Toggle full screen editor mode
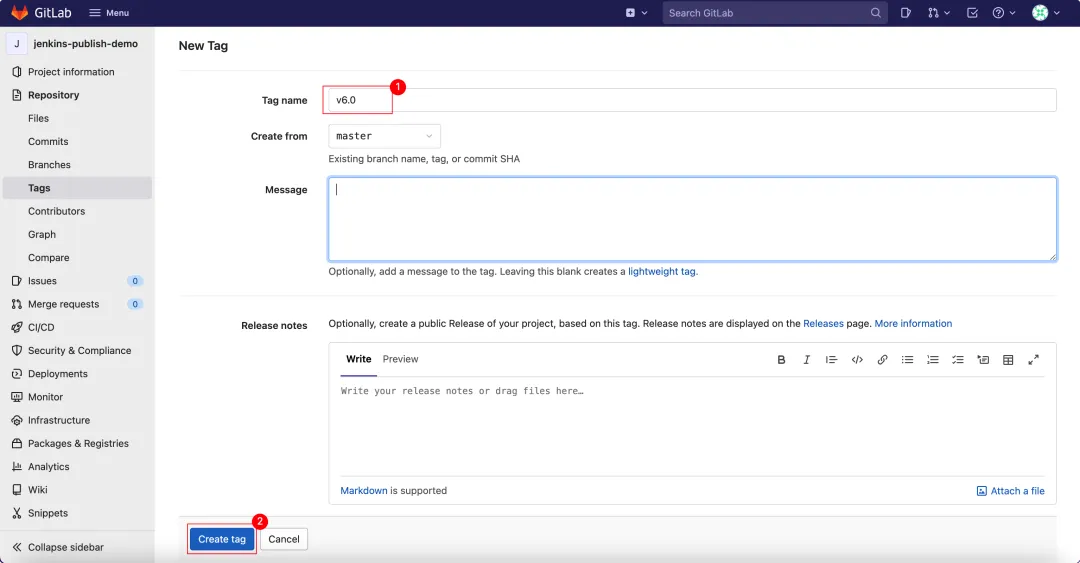Image resolution: width=1080 pixels, height=563 pixels. tap(1033, 360)
